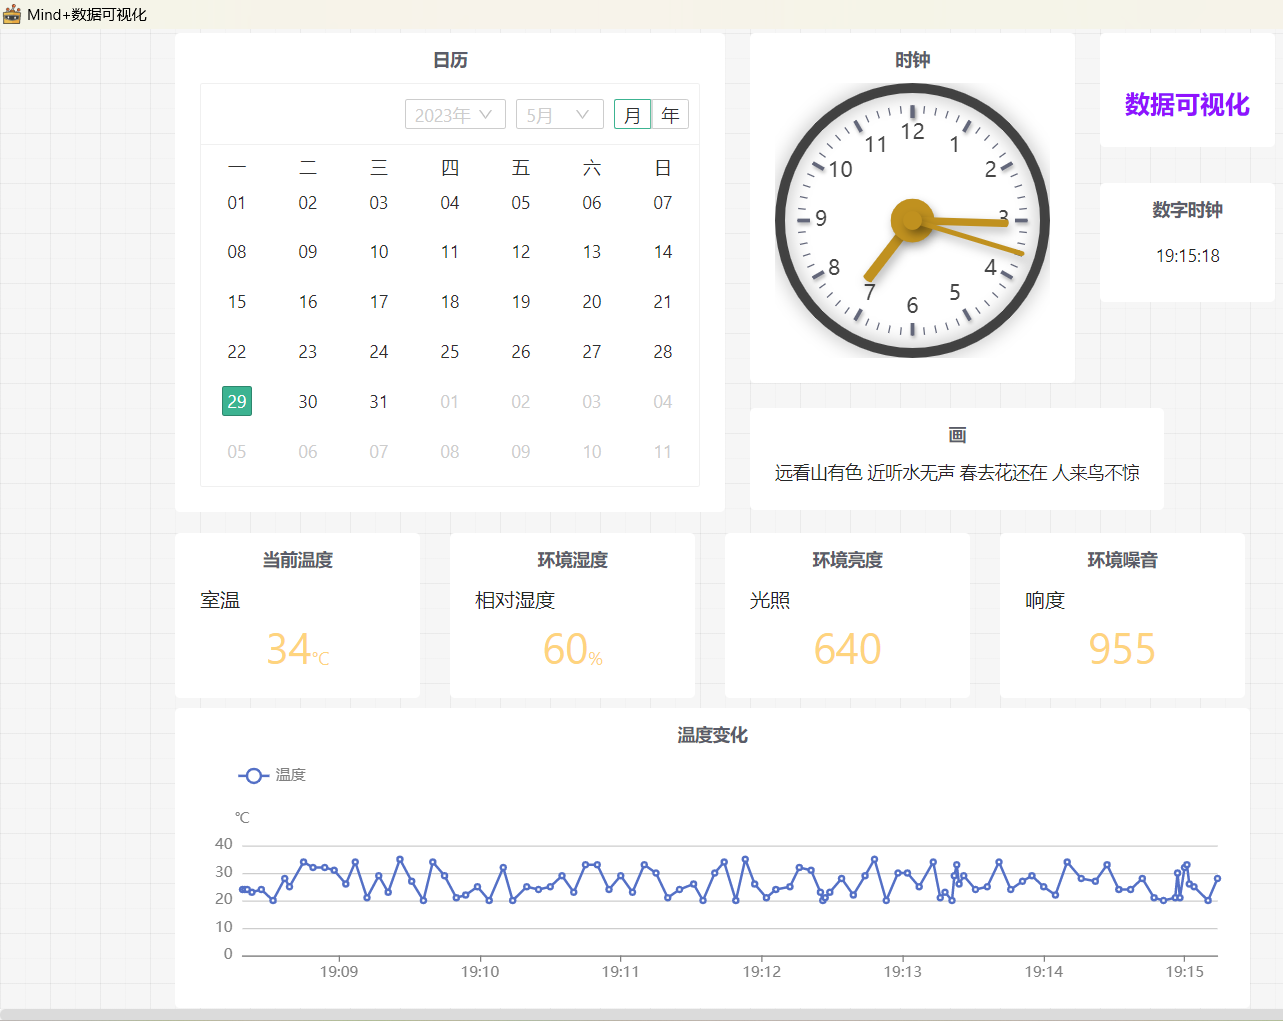Click the 时钟 widget title
Image resolution: width=1283 pixels, height=1021 pixels.
pos(912,60)
